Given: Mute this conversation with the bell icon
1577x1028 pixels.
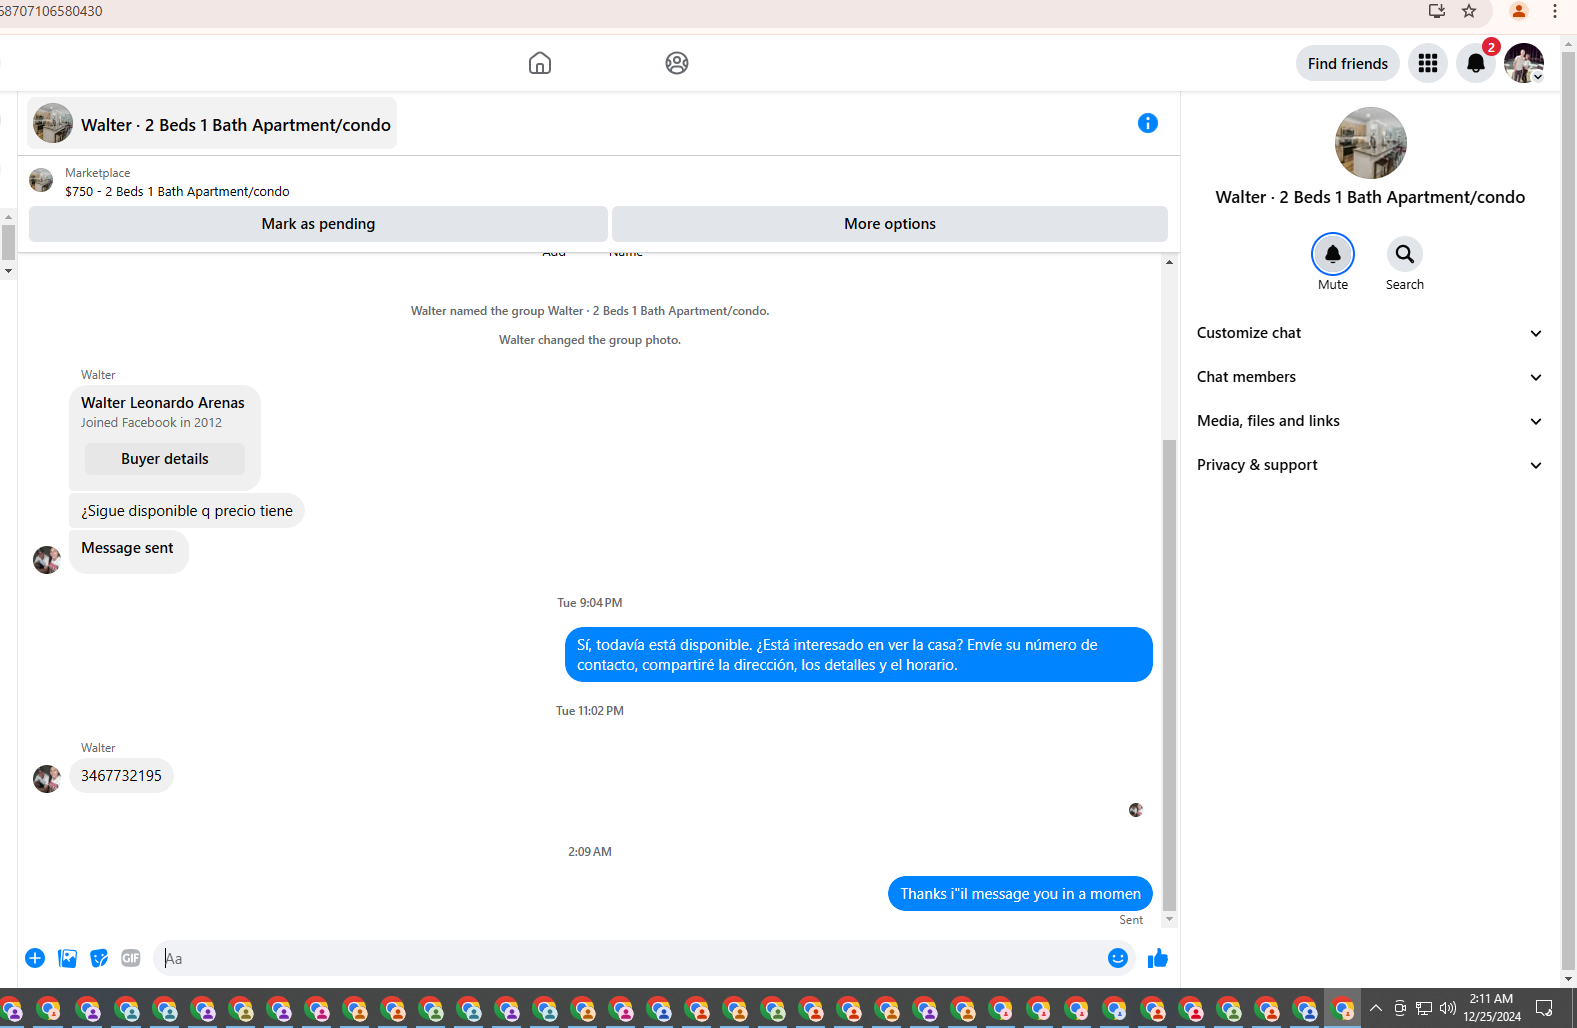Looking at the screenshot, I should [x=1333, y=254].
